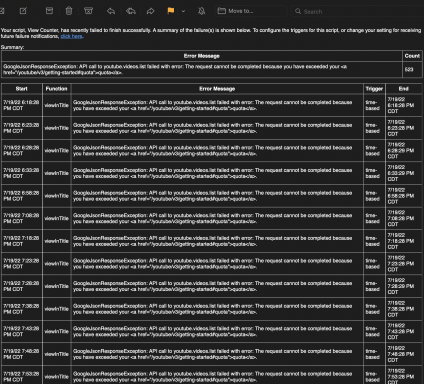Screen dimensions: 424x384
Task: Open the Move to… folder picker
Action: click(x=252, y=11)
